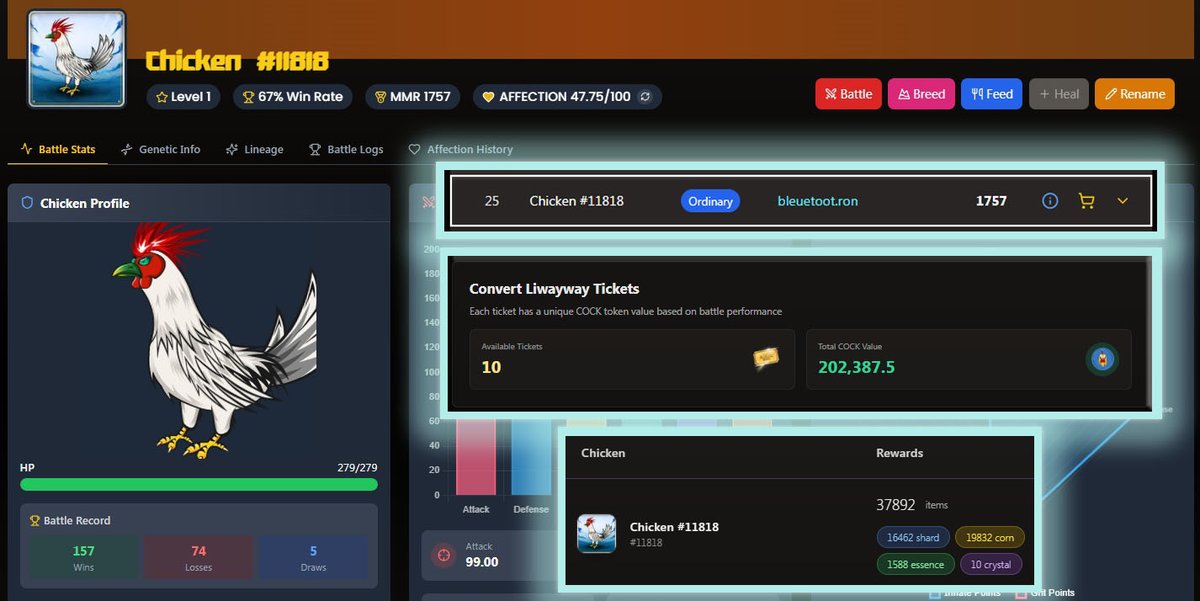This screenshot has width=1200, height=601.
Task: Click Total COCK Value 202,387.5
Action: (x=856, y=367)
